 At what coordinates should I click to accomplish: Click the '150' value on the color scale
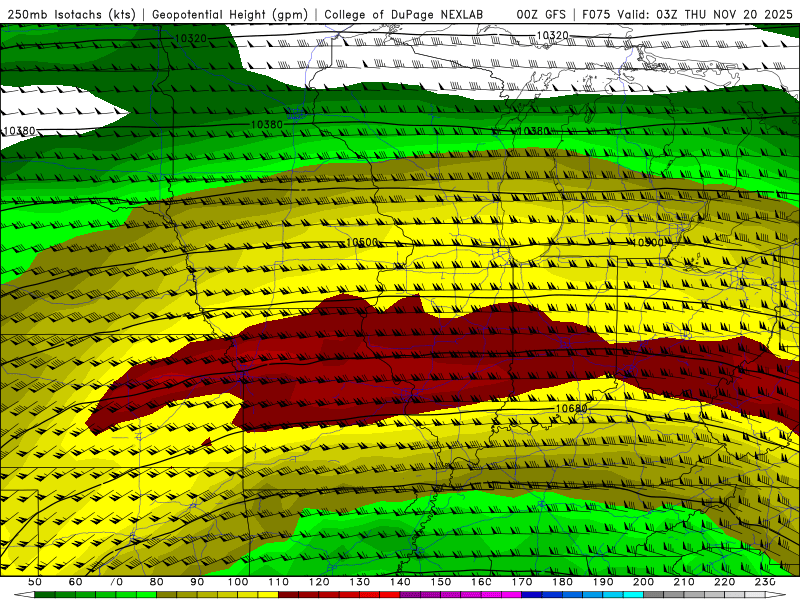[440, 582]
